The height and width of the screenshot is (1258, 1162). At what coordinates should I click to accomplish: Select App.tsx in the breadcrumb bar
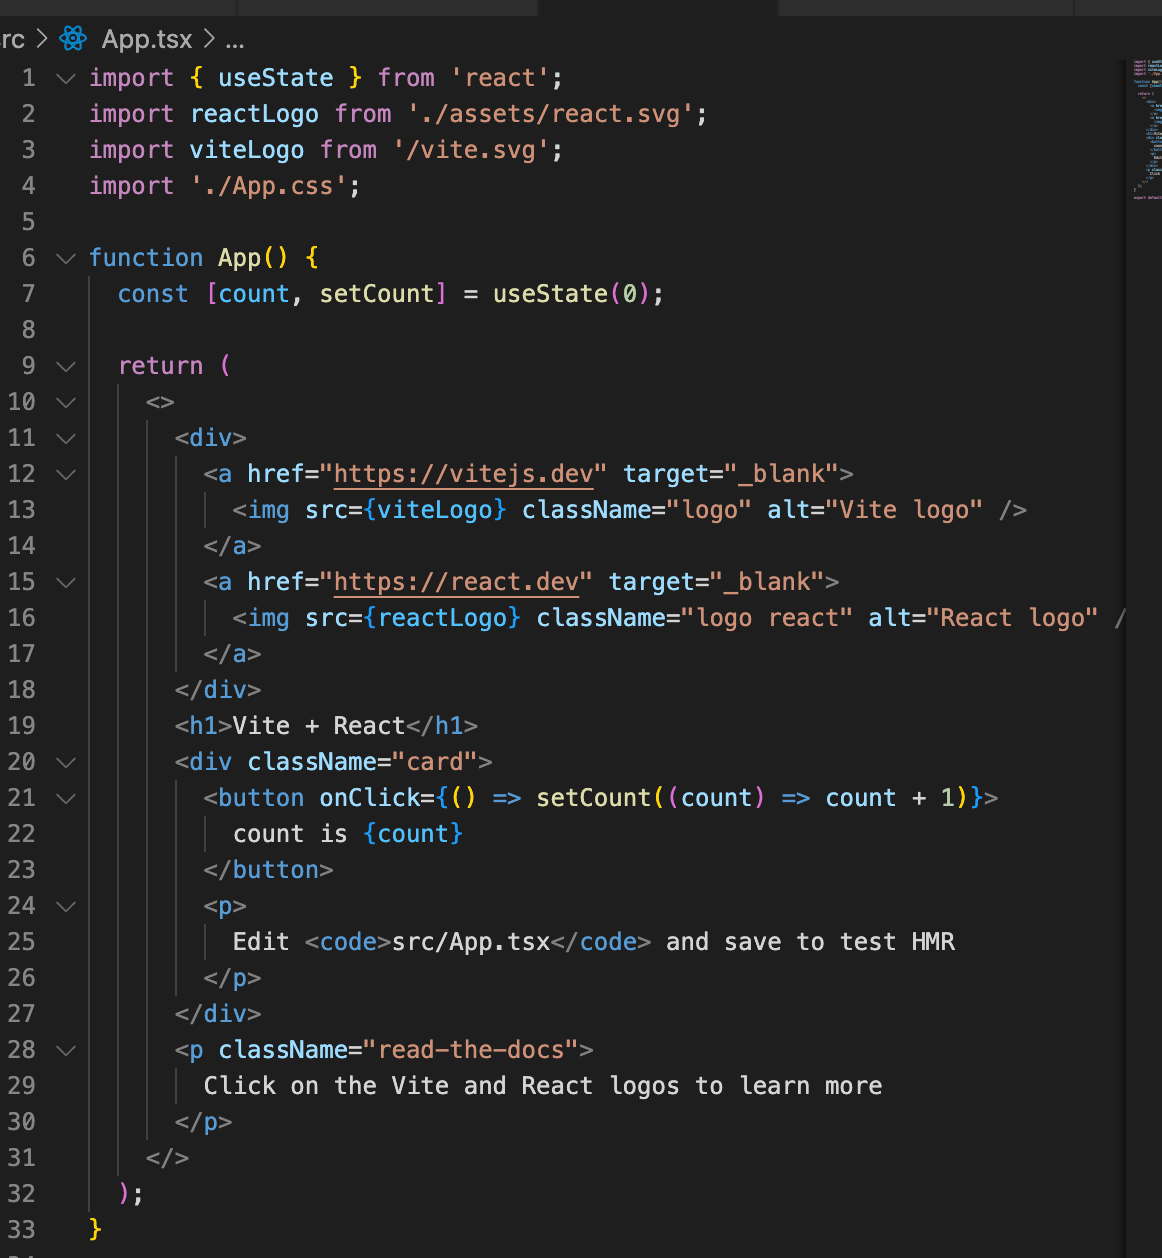point(146,38)
